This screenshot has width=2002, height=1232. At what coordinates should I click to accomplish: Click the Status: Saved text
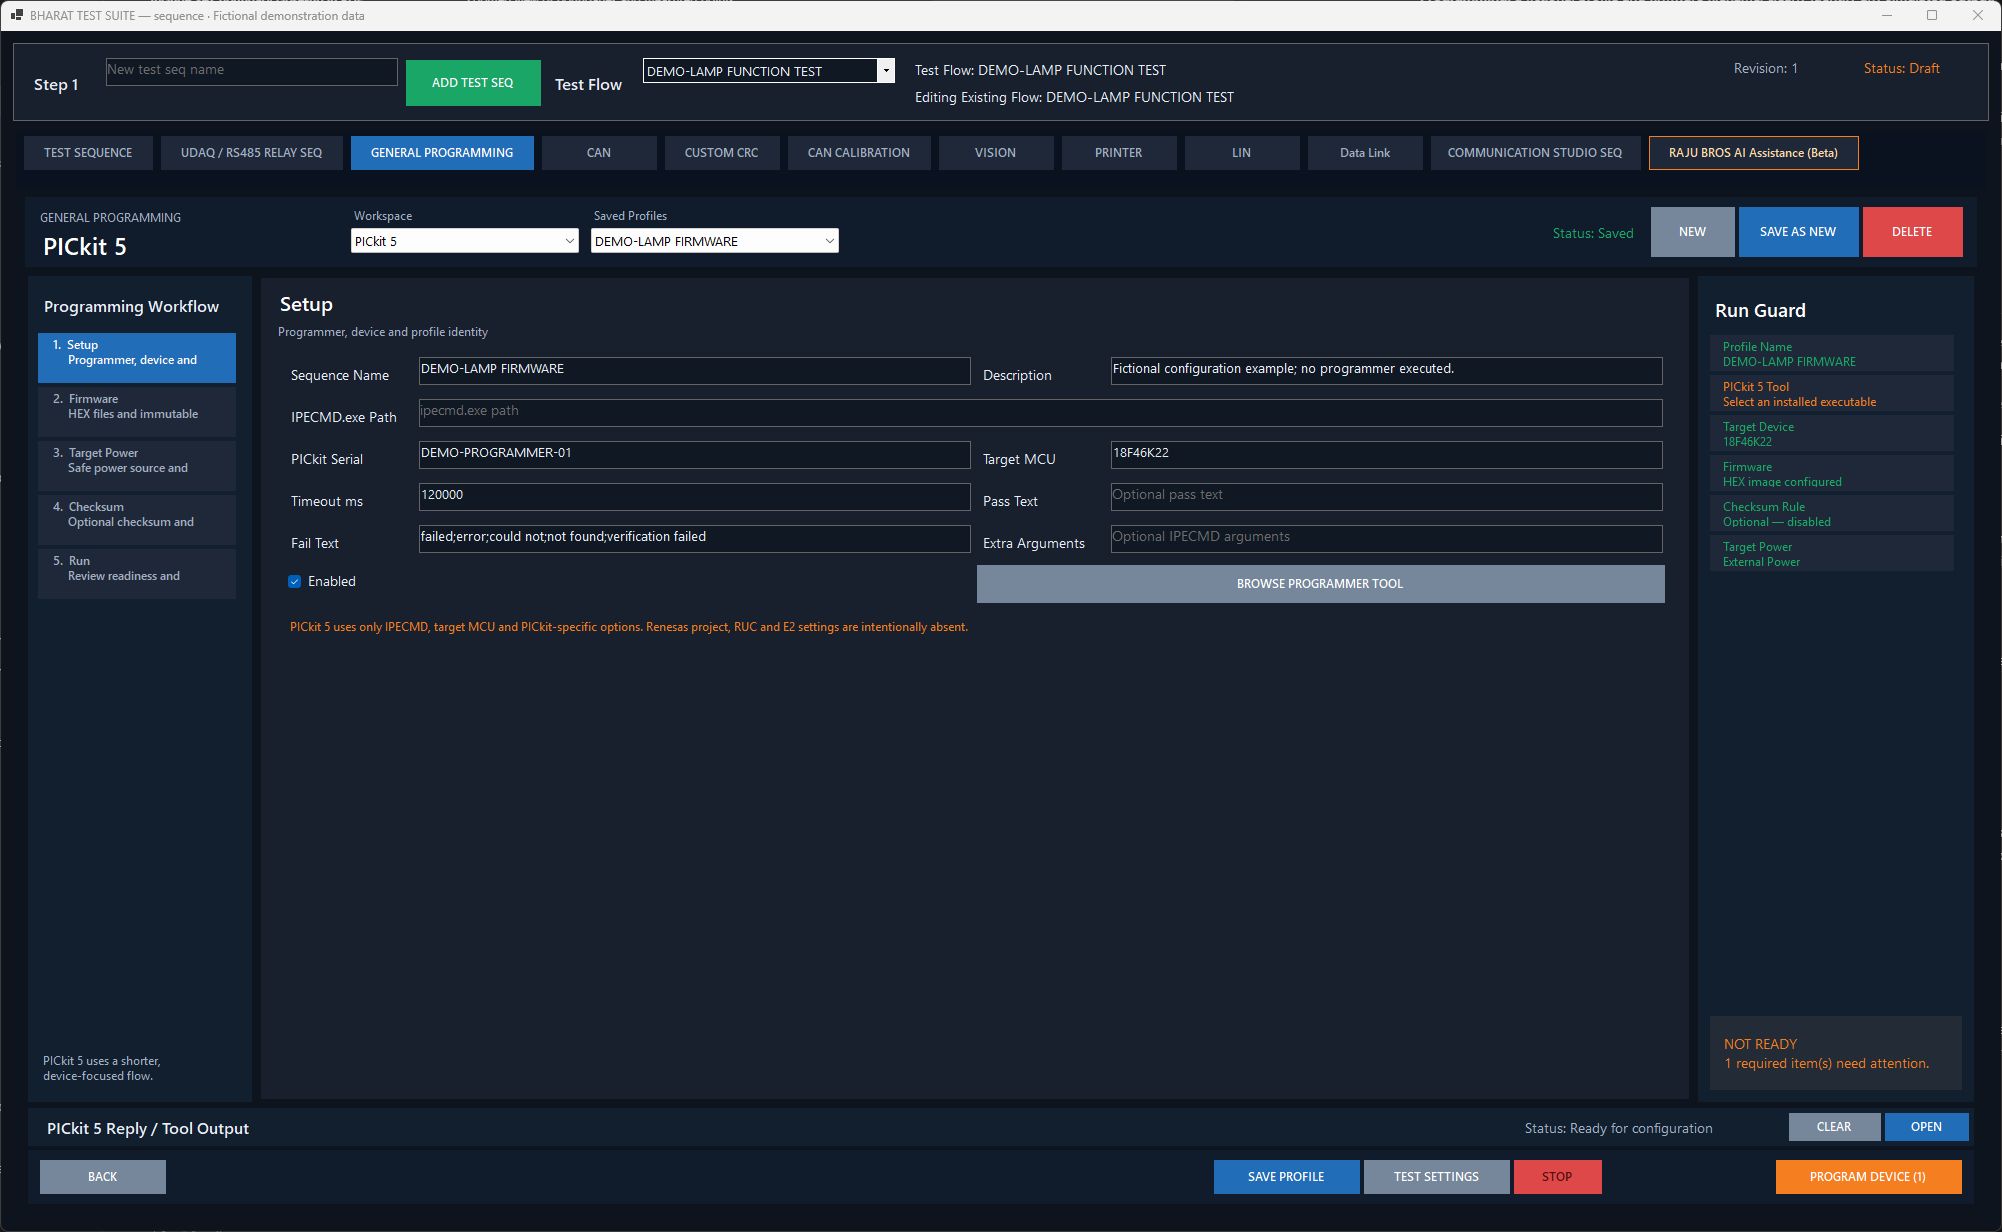[x=1592, y=233]
